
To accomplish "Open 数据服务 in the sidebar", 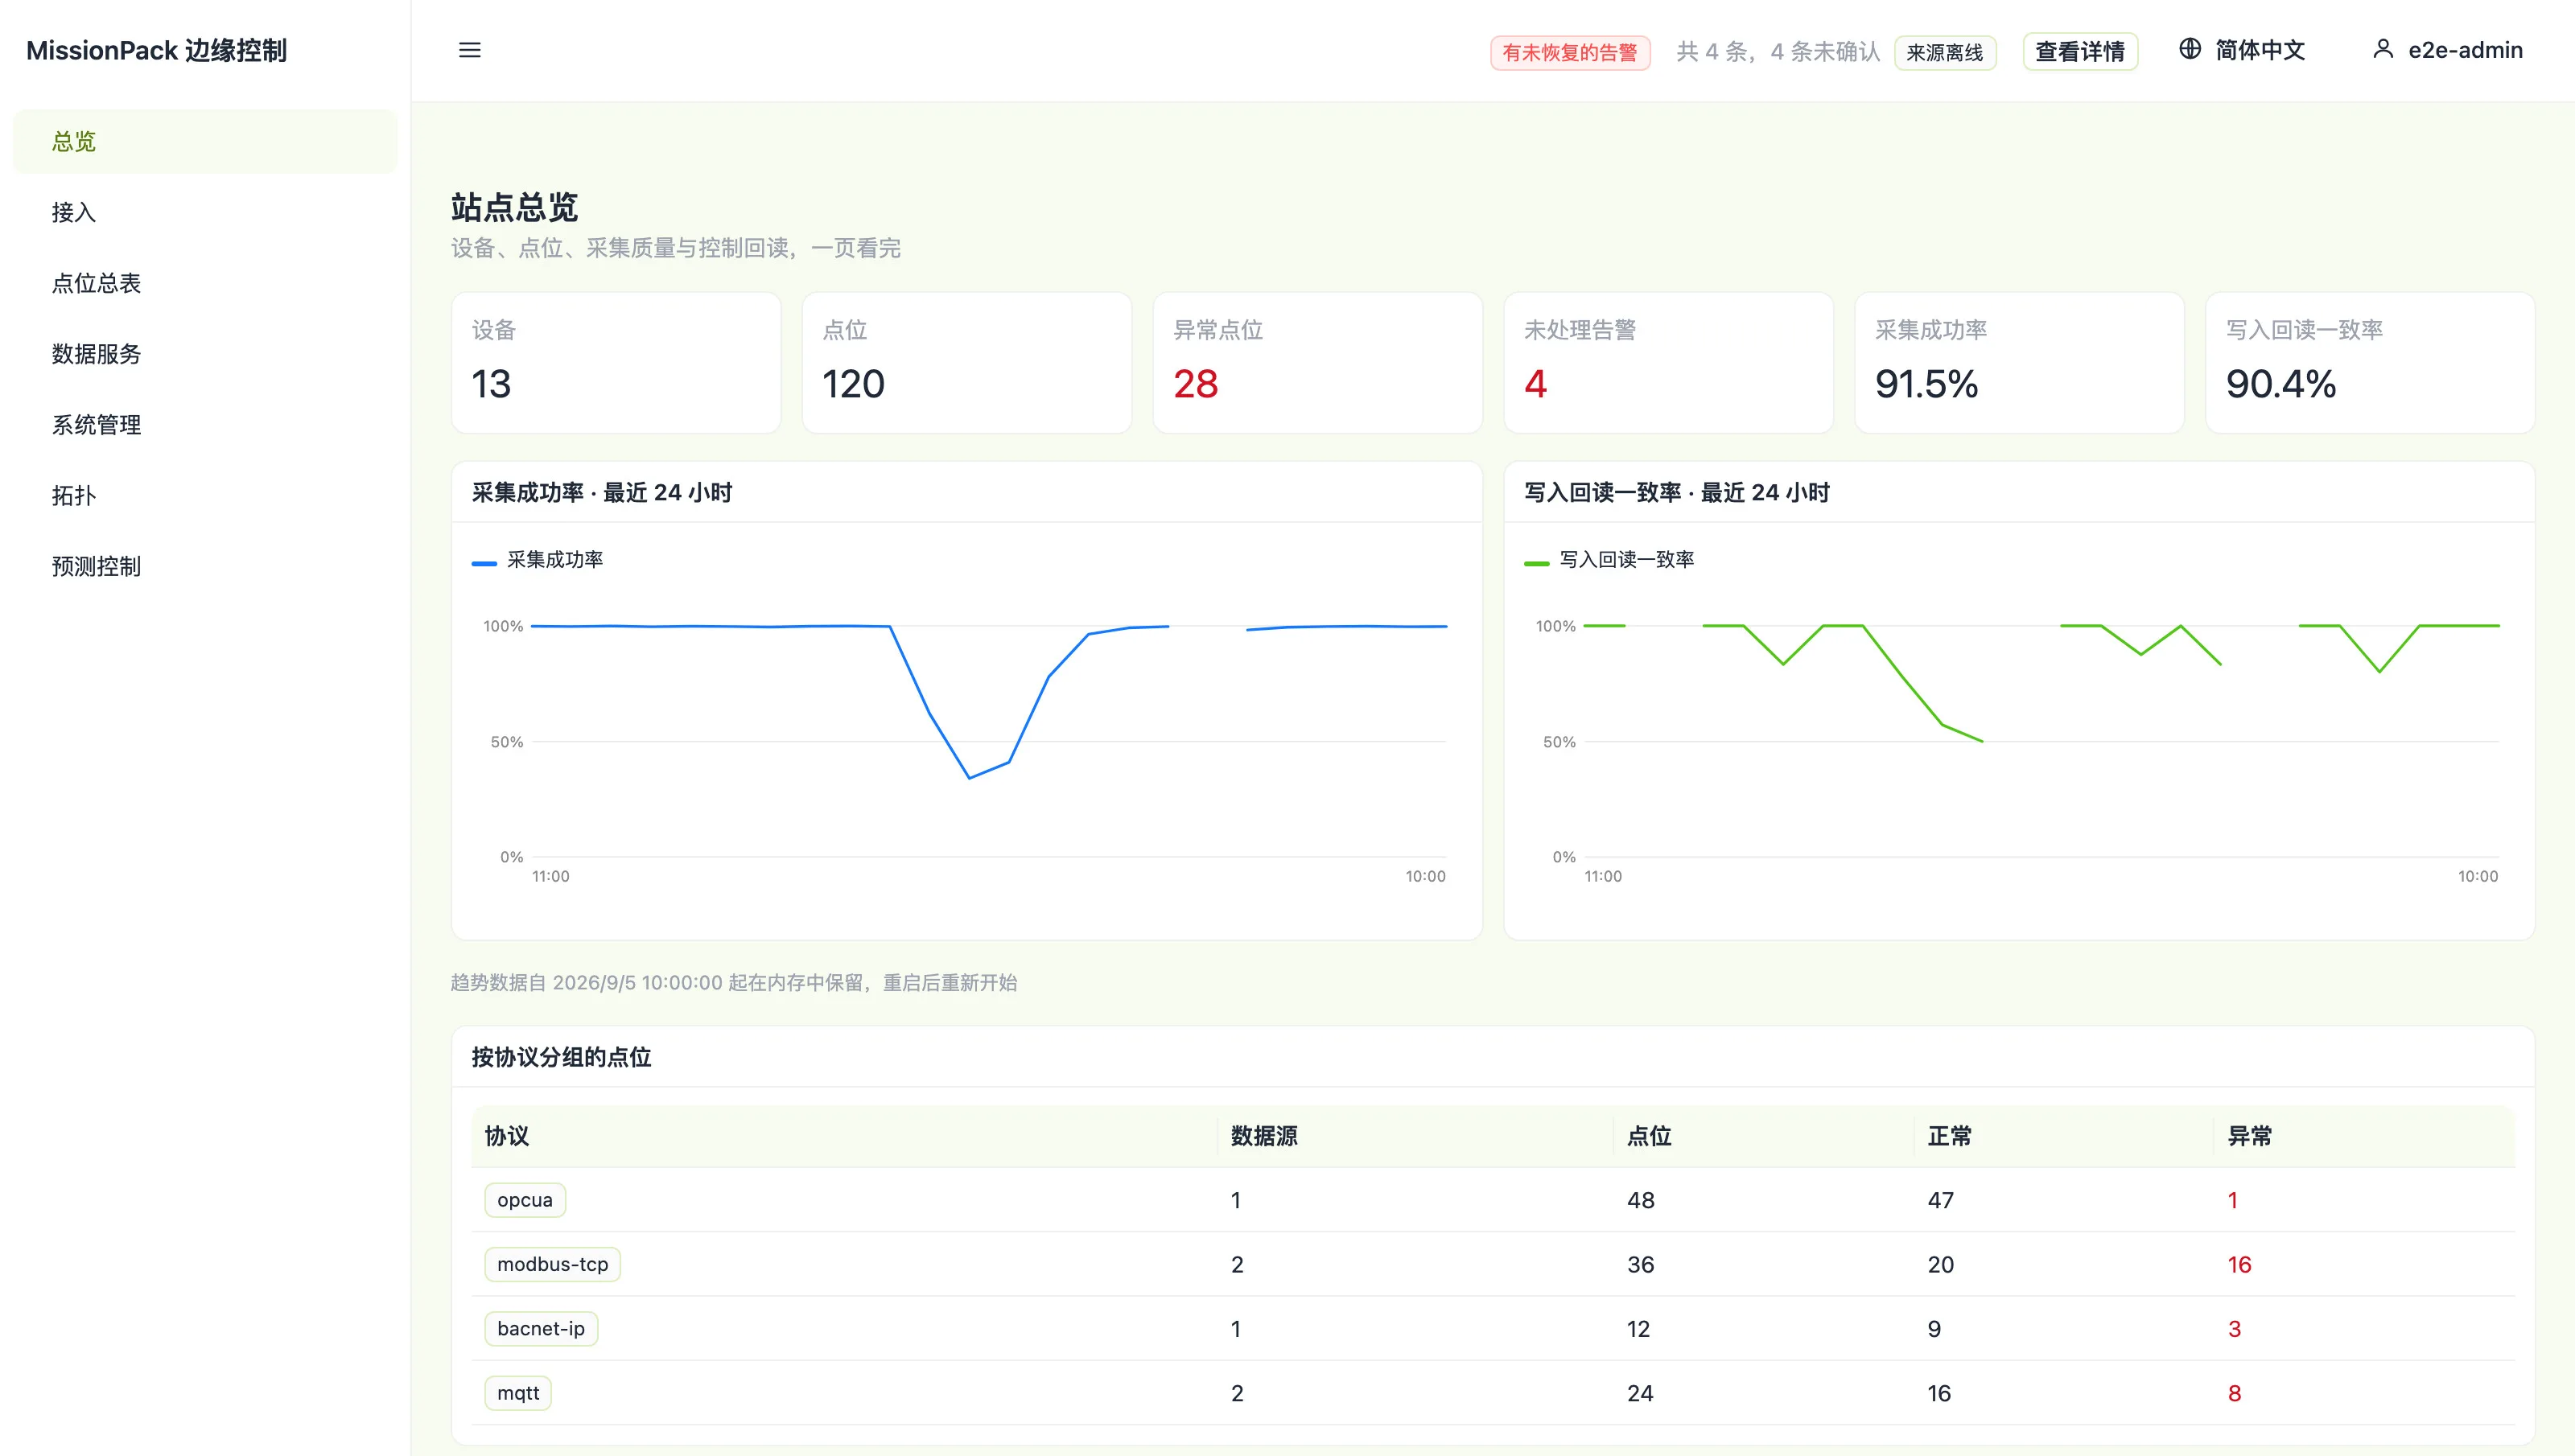I will (x=205, y=354).
